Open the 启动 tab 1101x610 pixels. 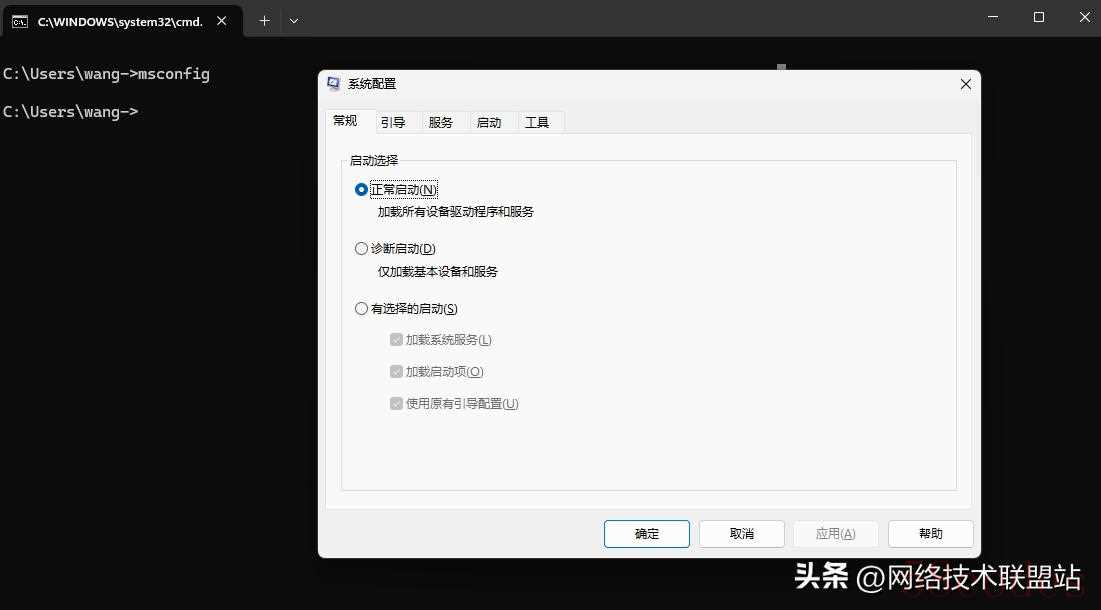pyautogui.click(x=489, y=122)
